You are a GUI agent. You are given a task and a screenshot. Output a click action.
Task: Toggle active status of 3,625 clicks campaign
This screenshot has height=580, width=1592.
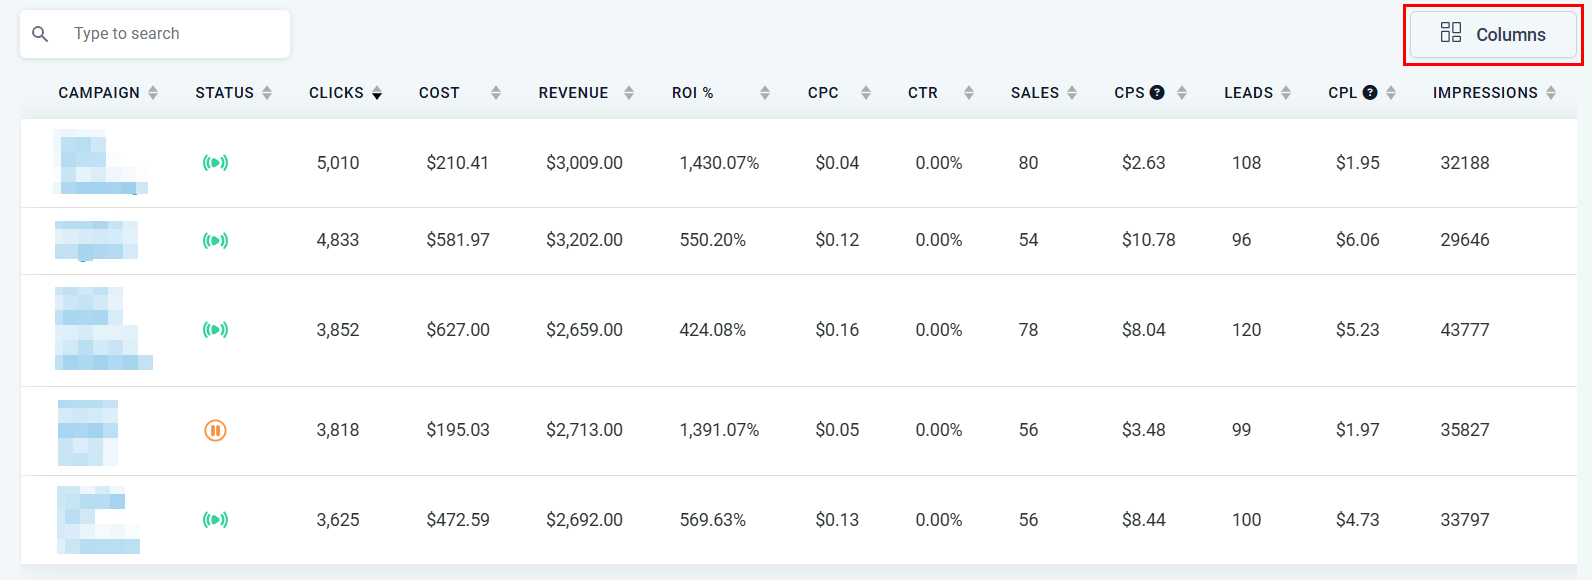[x=215, y=520]
